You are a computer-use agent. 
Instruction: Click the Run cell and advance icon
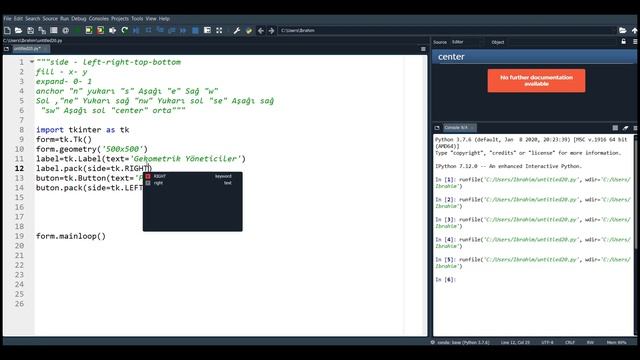pyautogui.click(x=100, y=31)
